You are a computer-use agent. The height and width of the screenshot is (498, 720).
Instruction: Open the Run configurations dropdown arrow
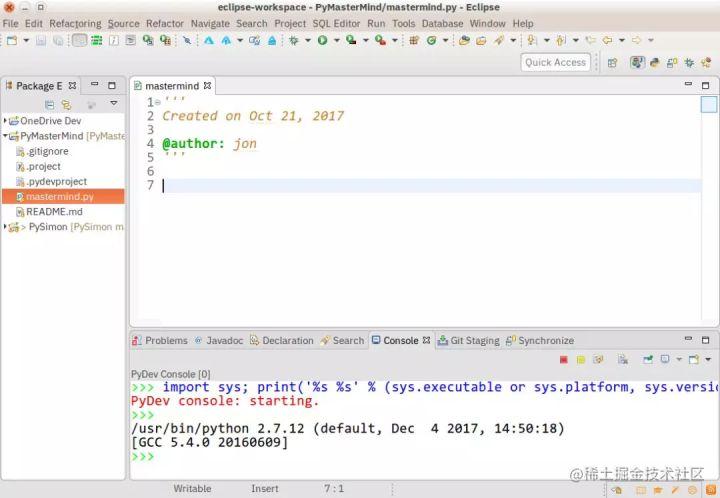tap(337, 40)
